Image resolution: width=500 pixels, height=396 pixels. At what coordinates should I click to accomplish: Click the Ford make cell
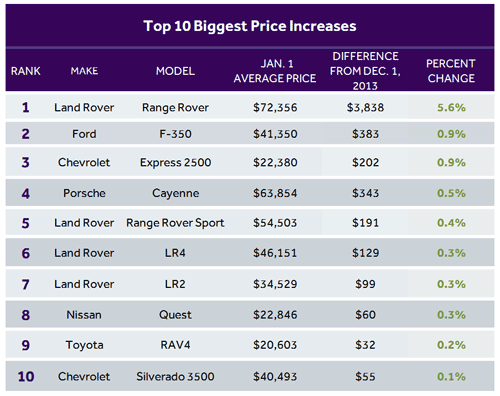tap(84, 134)
